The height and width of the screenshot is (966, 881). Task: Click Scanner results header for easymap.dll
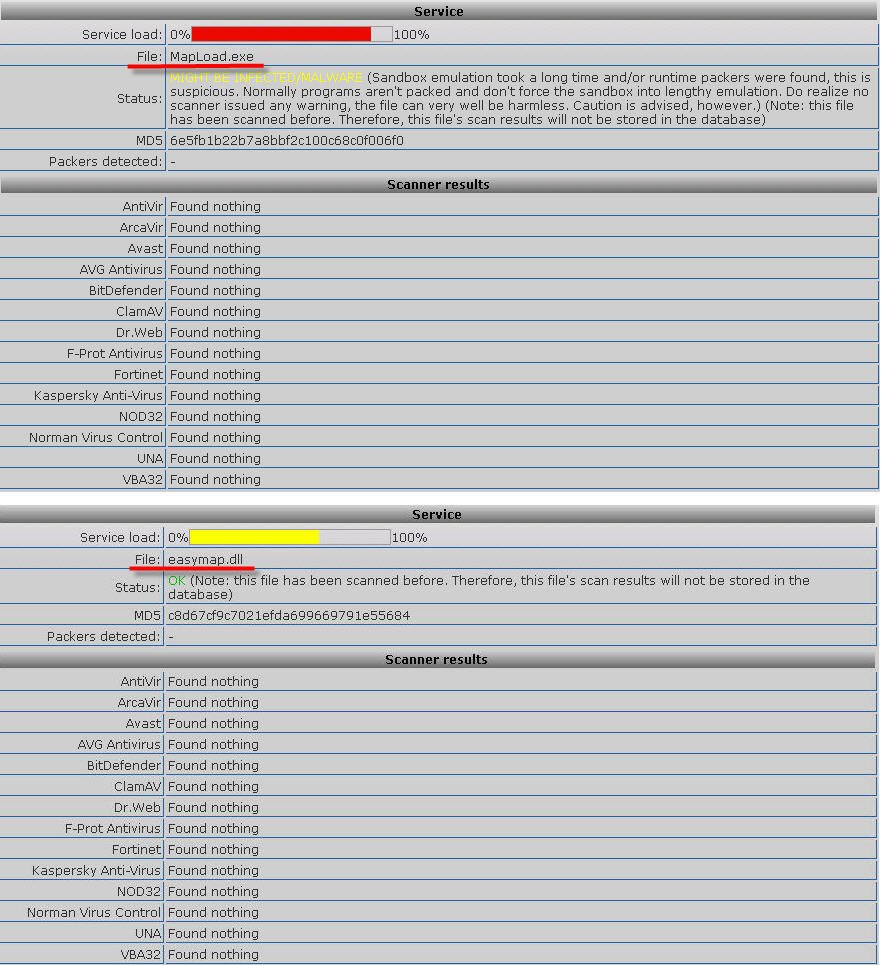point(437,659)
